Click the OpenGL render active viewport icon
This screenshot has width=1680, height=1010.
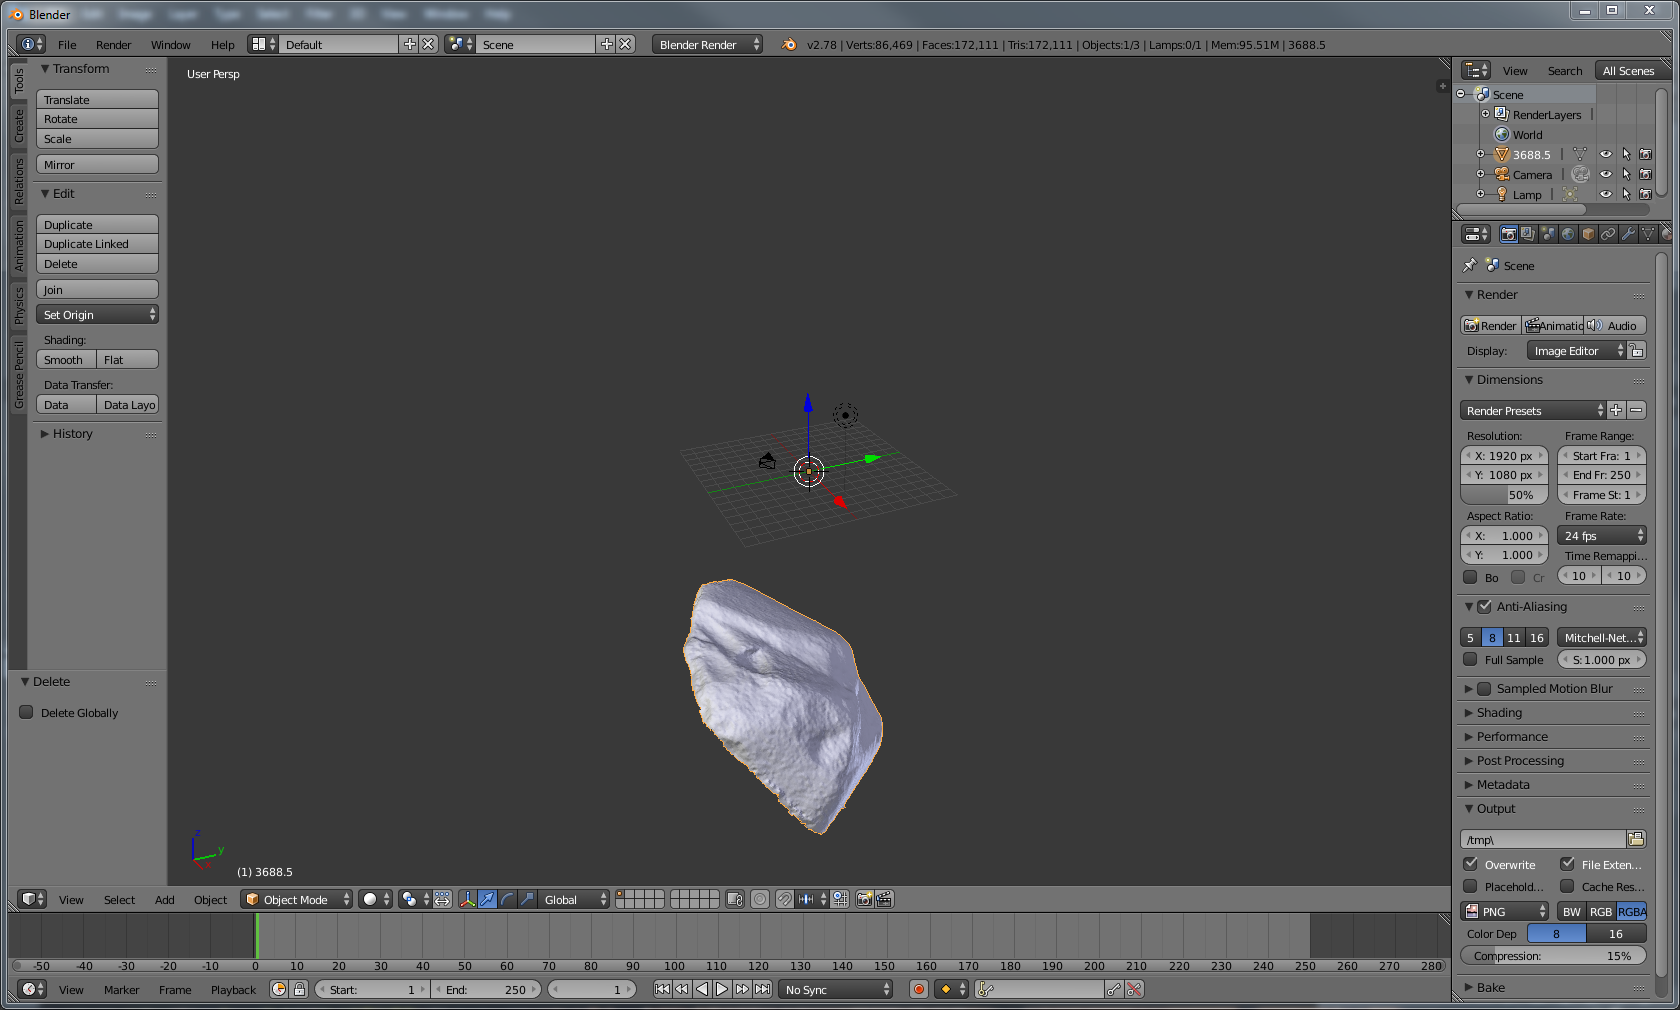tap(865, 900)
